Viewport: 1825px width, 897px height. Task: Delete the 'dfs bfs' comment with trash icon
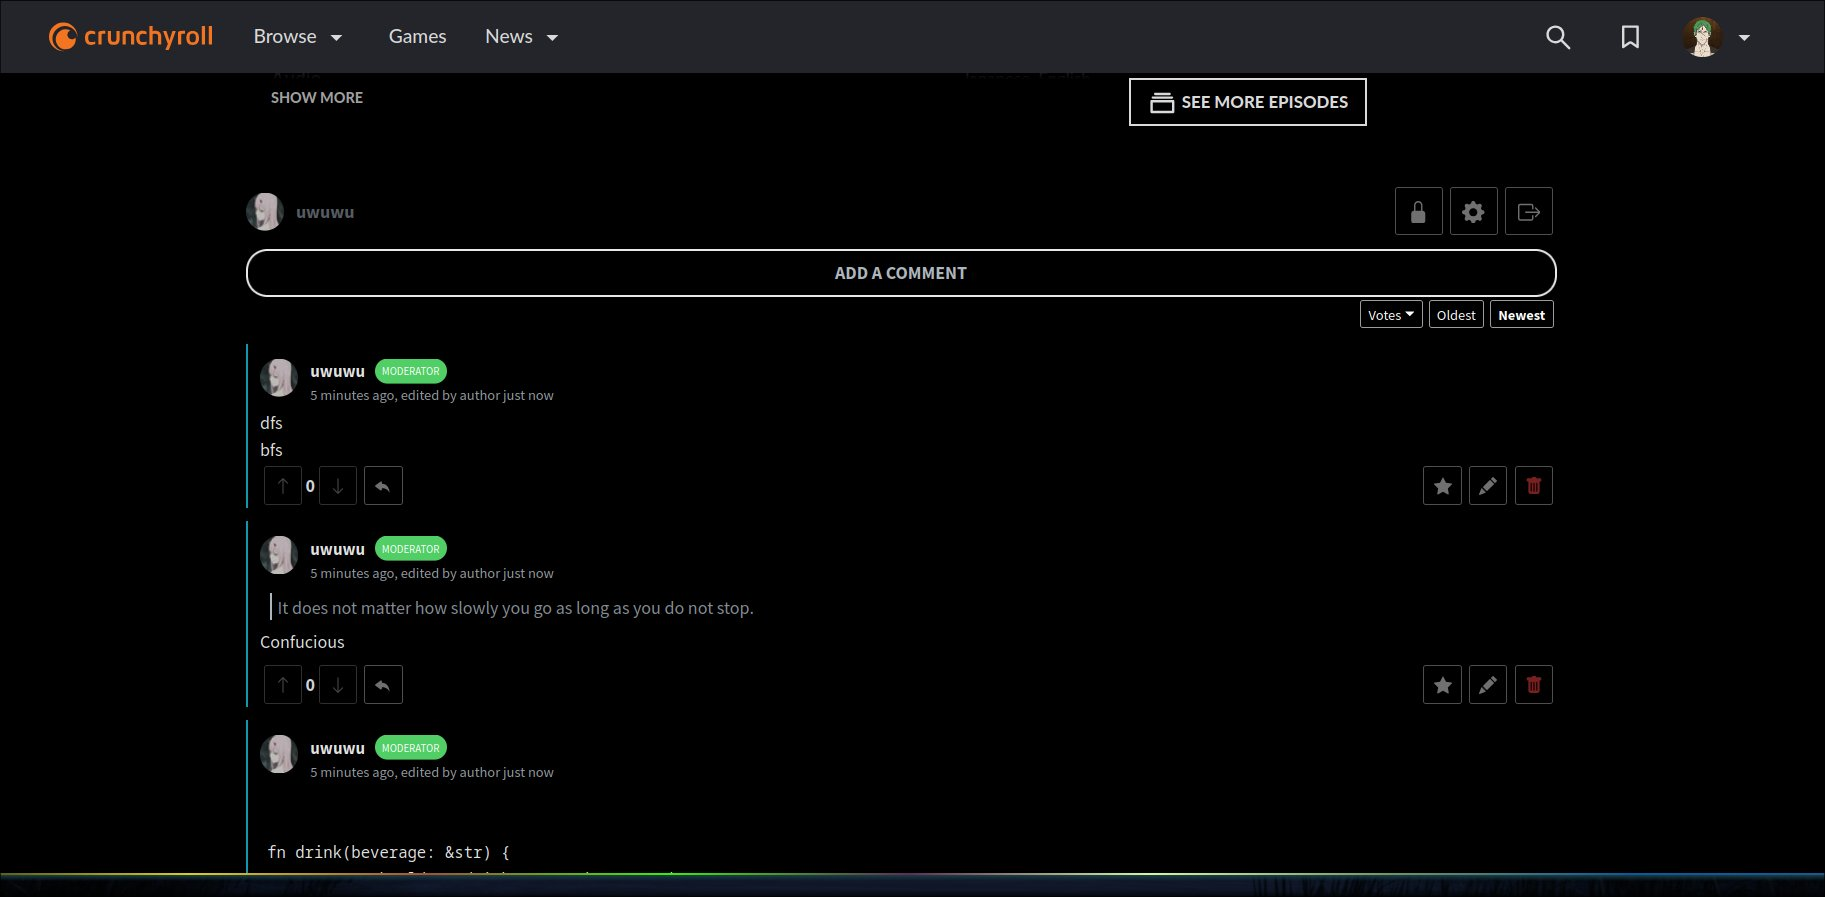pyautogui.click(x=1533, y=486)
